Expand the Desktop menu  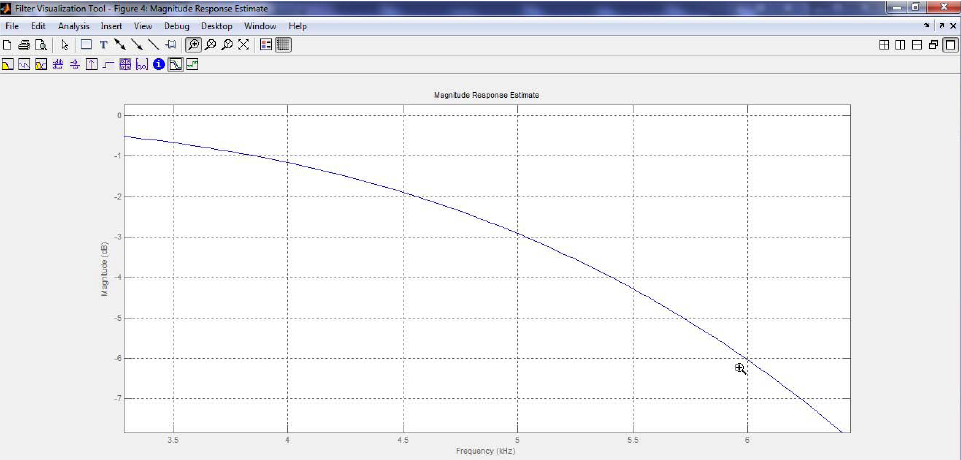pyautogui.click(x=216, y=25)
